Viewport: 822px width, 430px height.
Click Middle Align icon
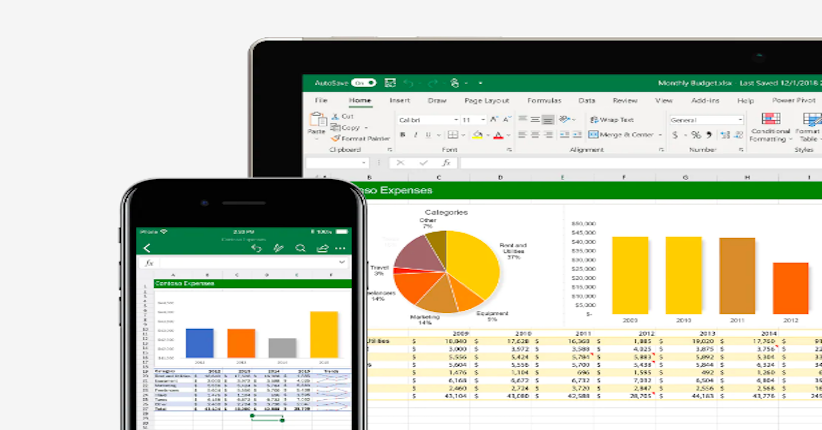click(535, 120)
